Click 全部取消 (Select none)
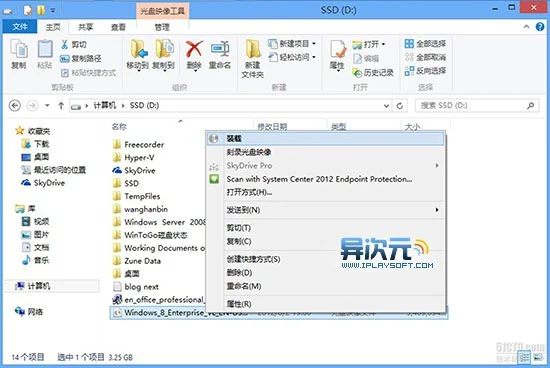 point(425,57)
